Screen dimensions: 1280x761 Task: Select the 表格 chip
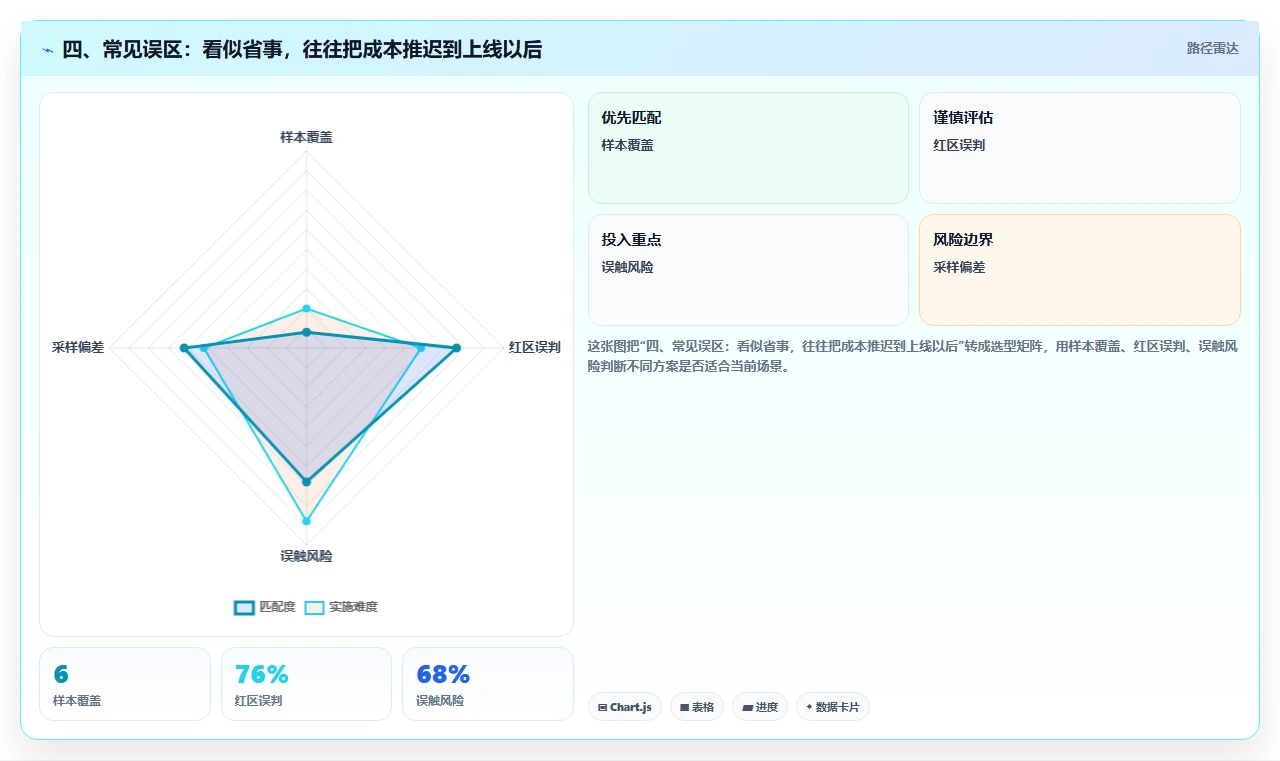(697, 707)
